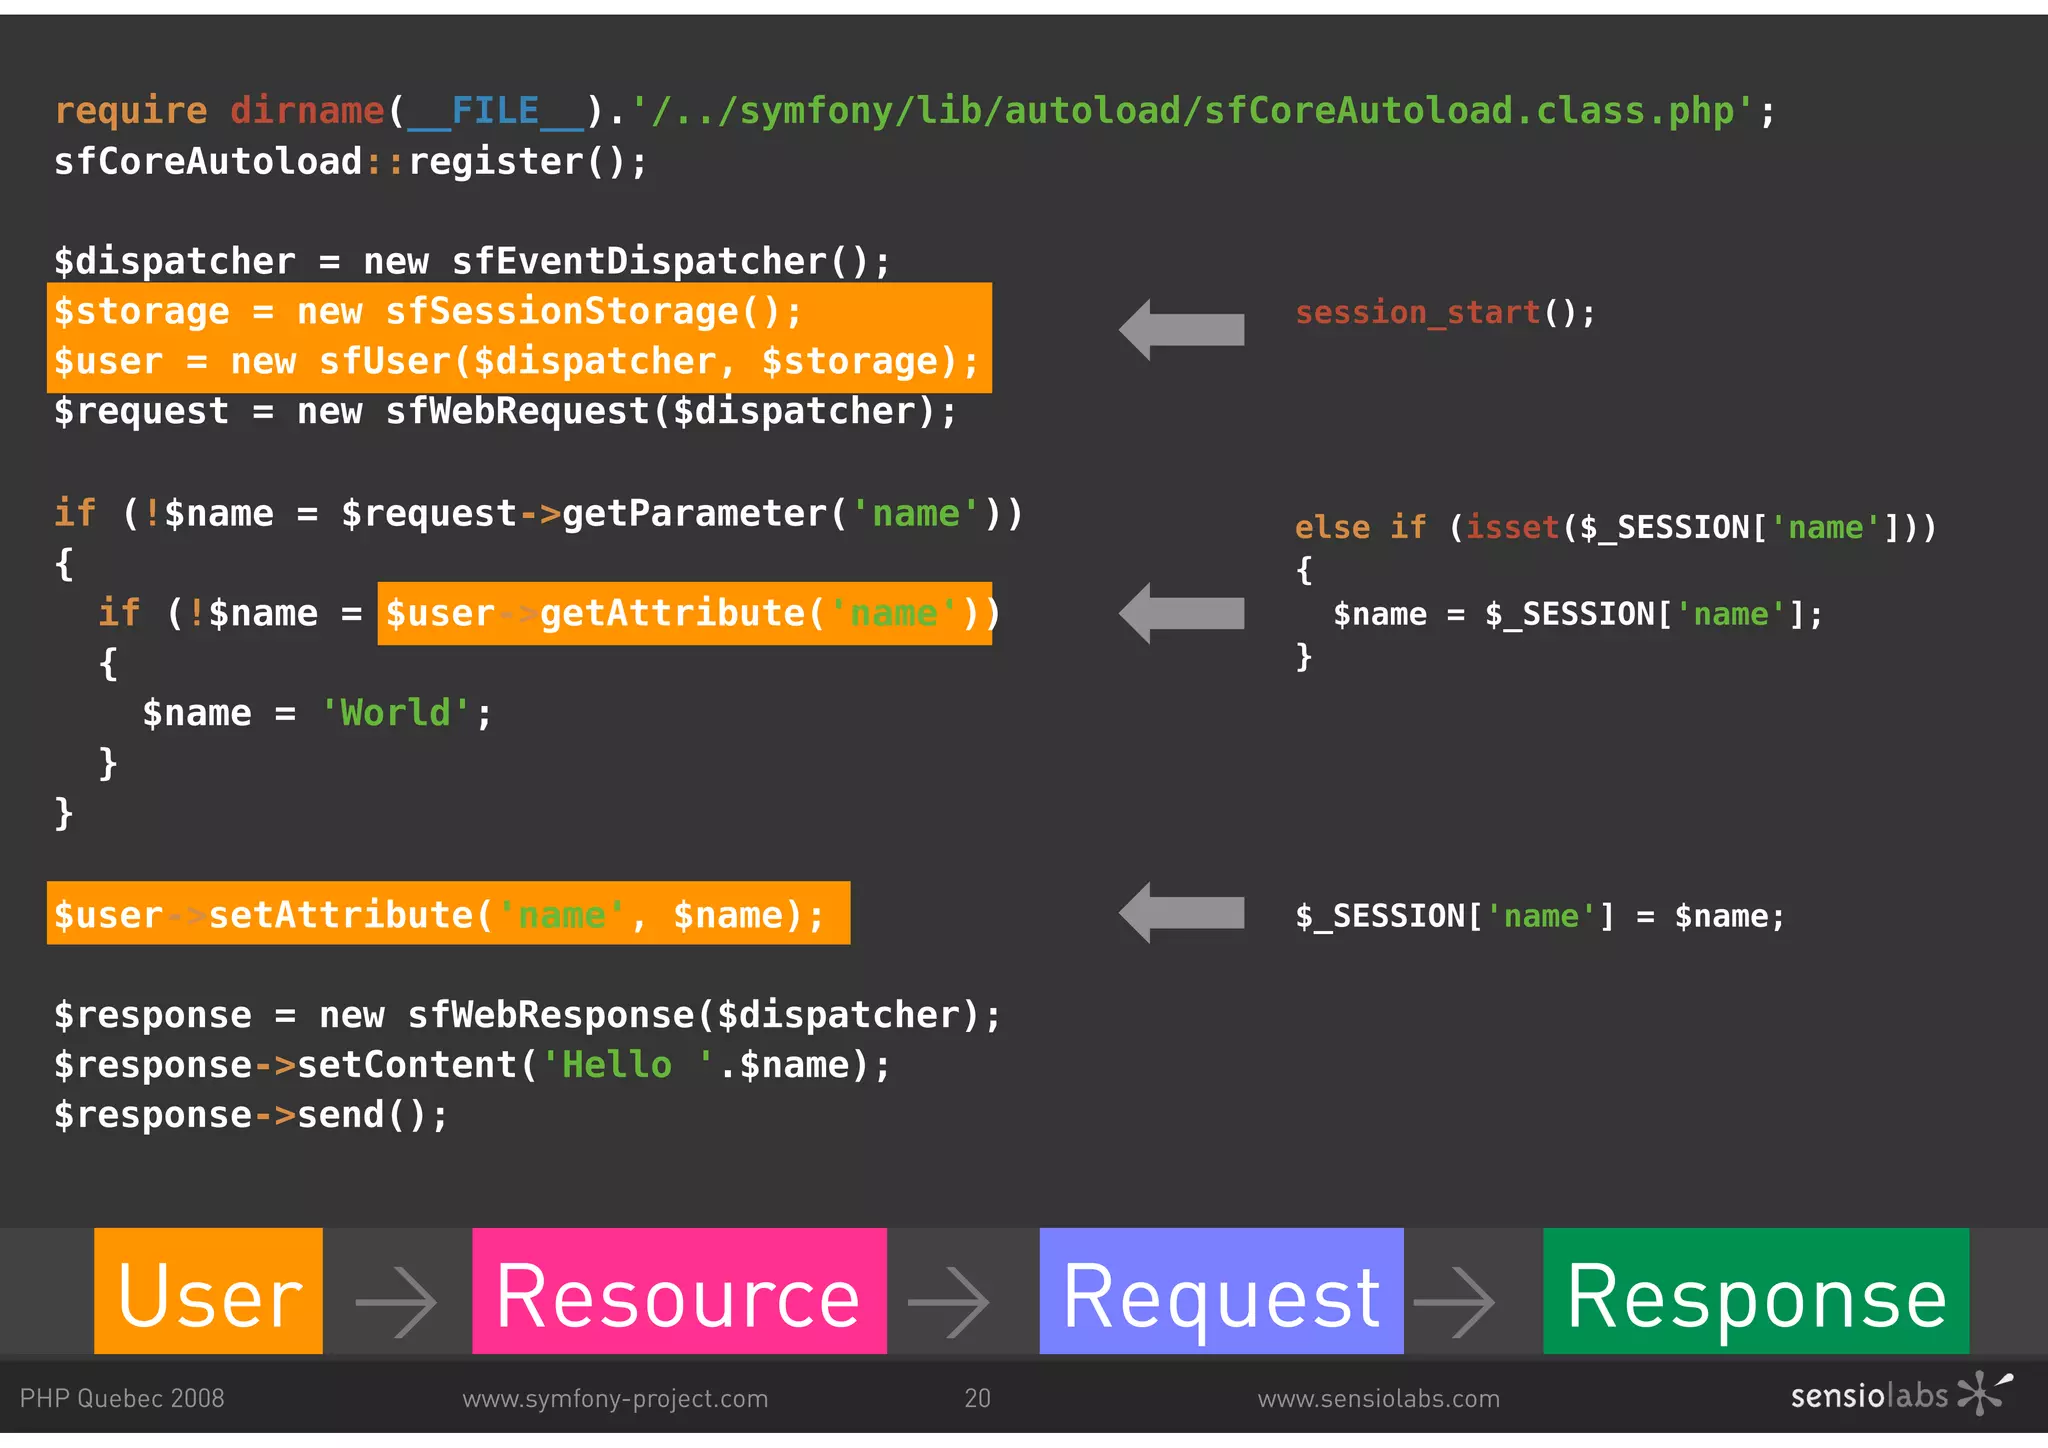Click the gray arrow pointing to setAttribute

[1181, 912]
